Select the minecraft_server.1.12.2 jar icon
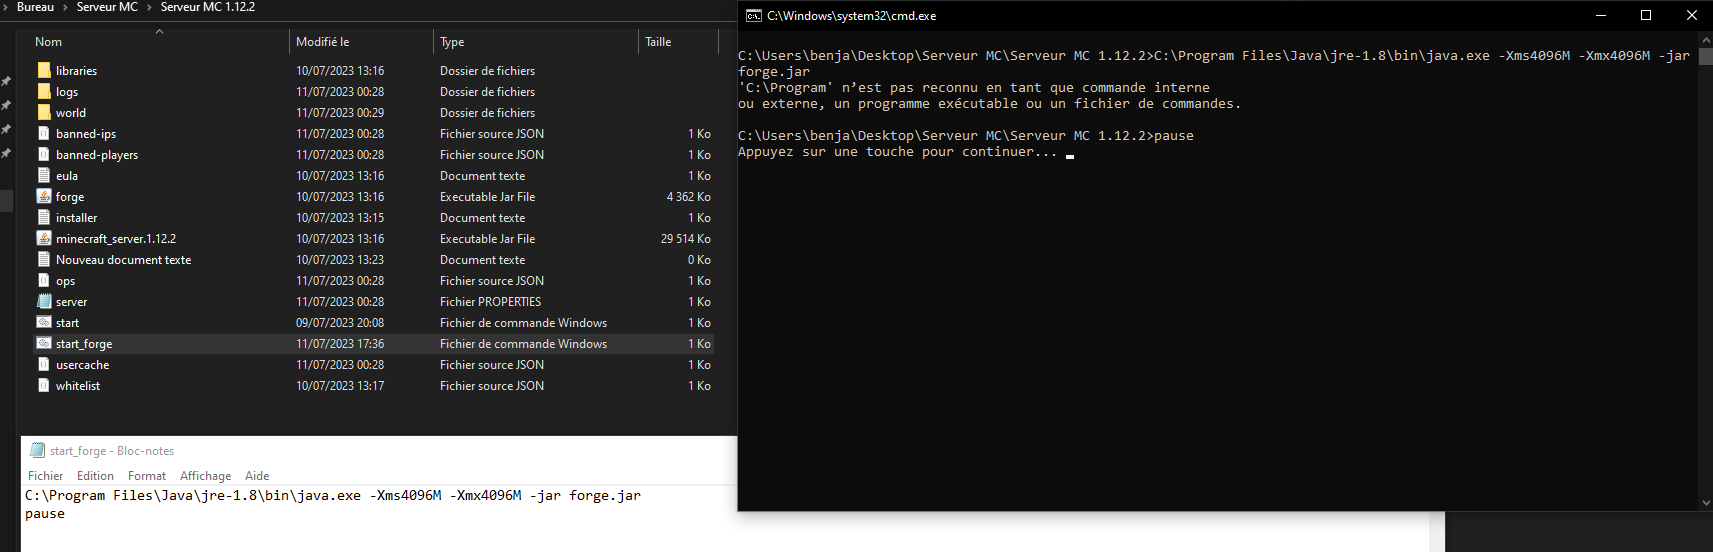This screenshot has width=1713, height=552. (44, 239)
